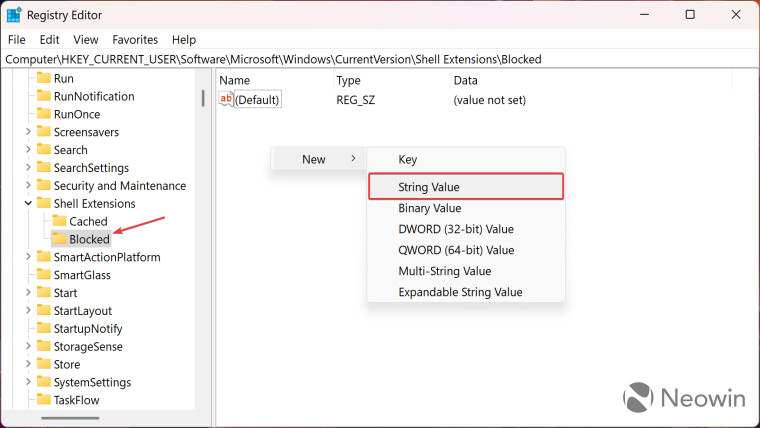Viewport: 760px width, 428px height.
Task: Click the Blocked folder icon
Action: coord(59,239)
